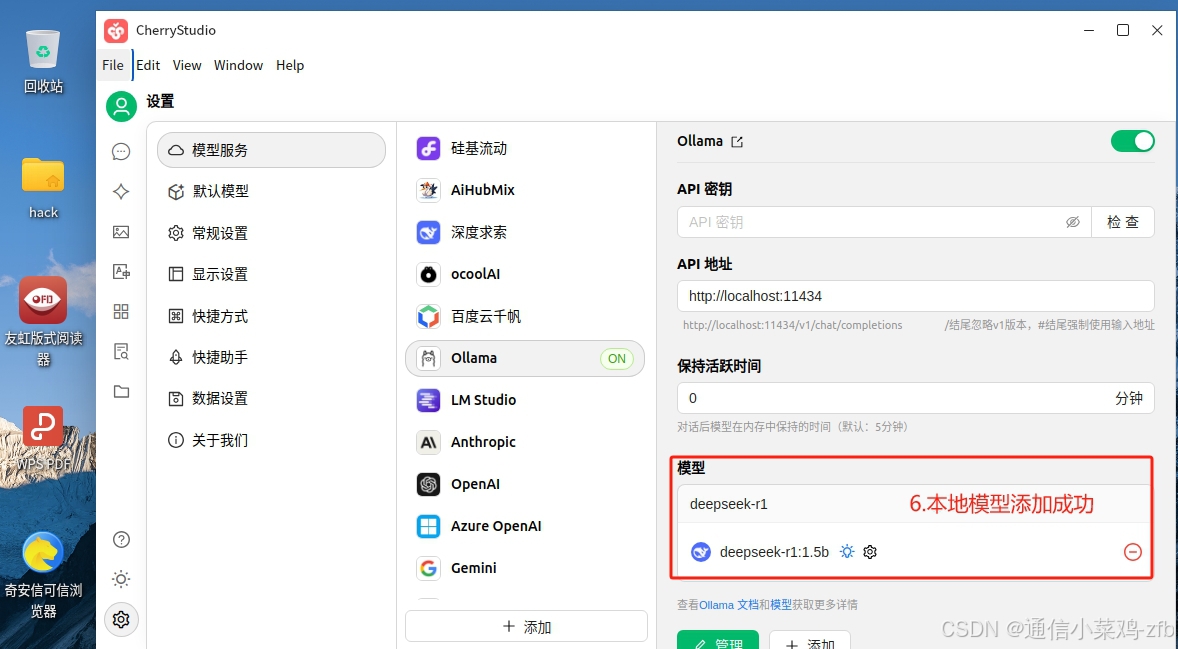Select the OpenAI provider
This screenshot has height=649, width=1178.
coord(524,484)
